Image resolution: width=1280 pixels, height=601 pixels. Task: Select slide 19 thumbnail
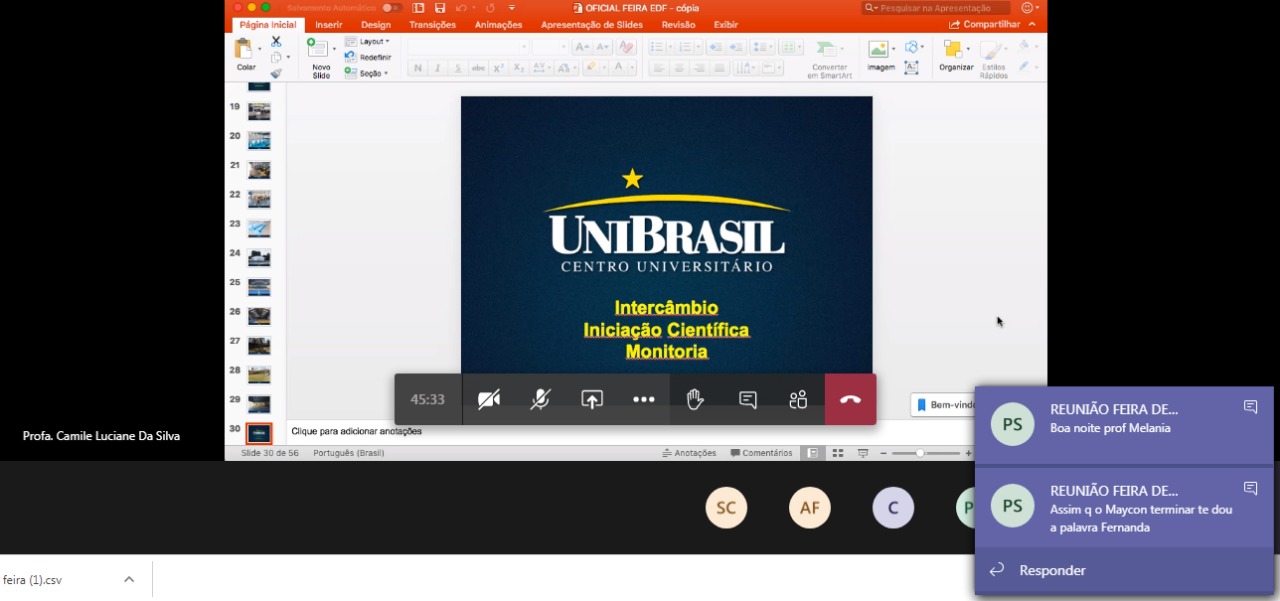[x=259, y=111]
